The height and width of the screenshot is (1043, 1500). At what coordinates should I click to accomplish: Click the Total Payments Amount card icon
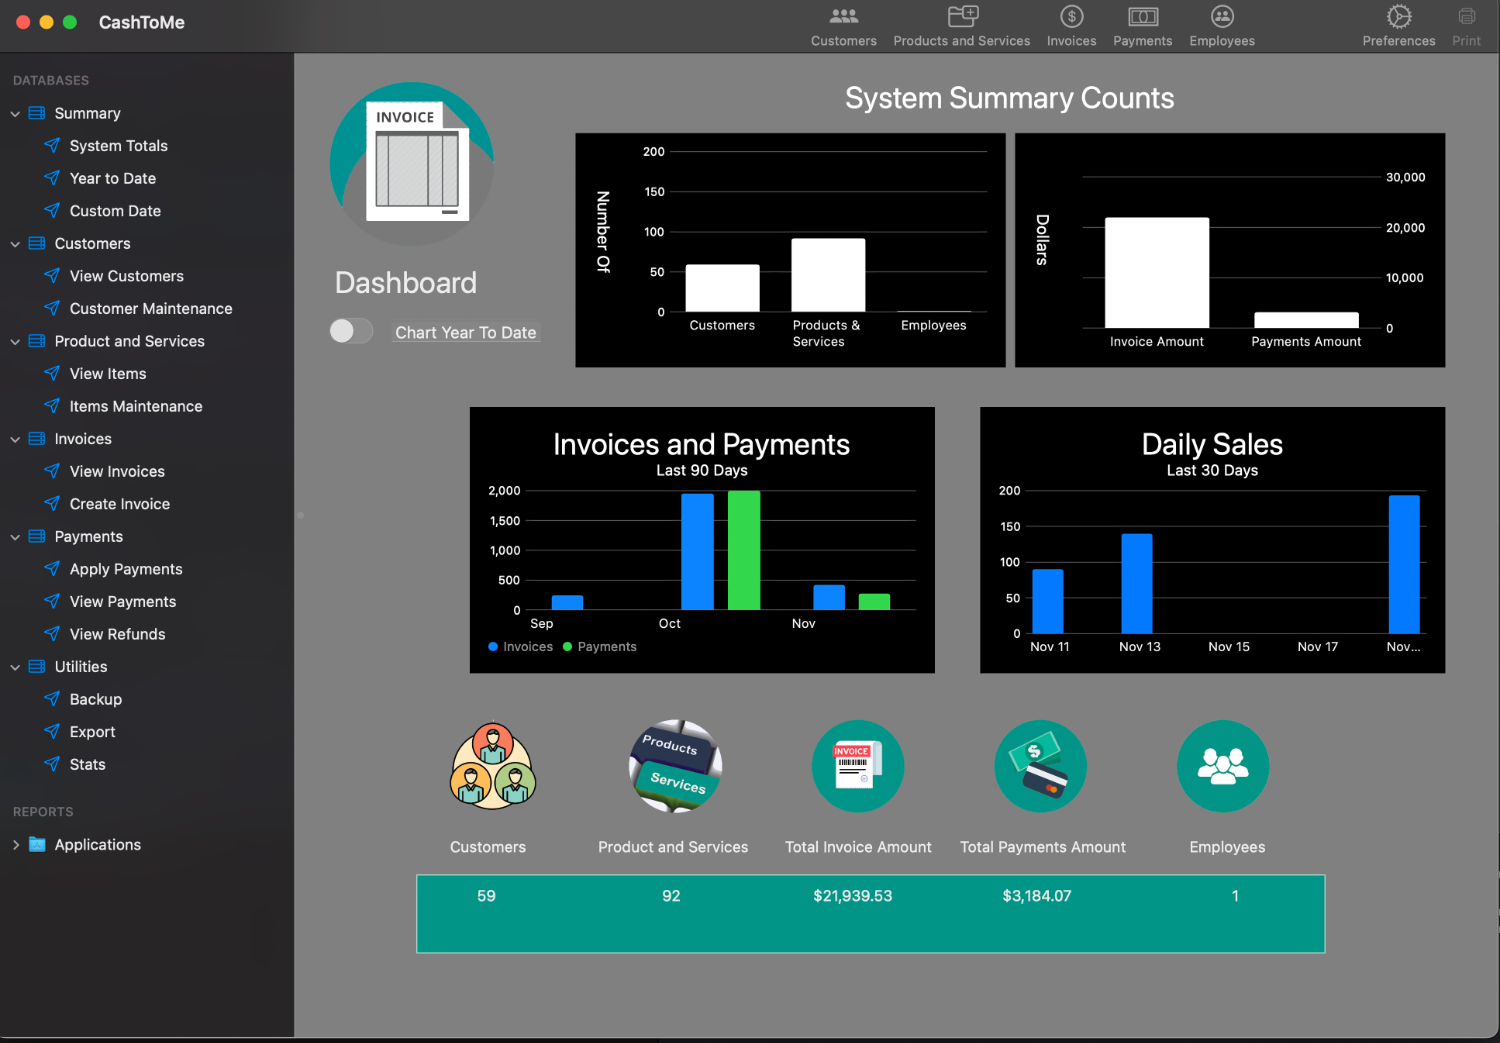coord(1040,767)
